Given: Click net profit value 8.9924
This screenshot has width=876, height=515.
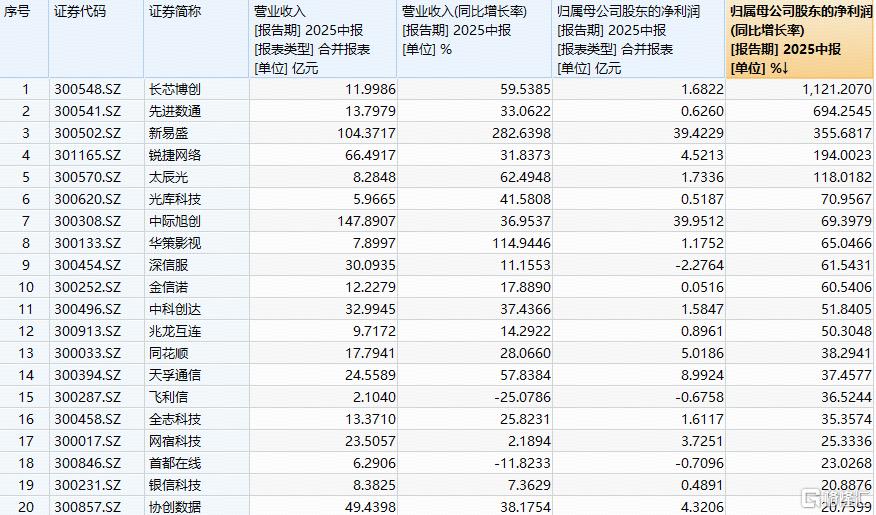Looking at the screenshot, I should point(703,375).
